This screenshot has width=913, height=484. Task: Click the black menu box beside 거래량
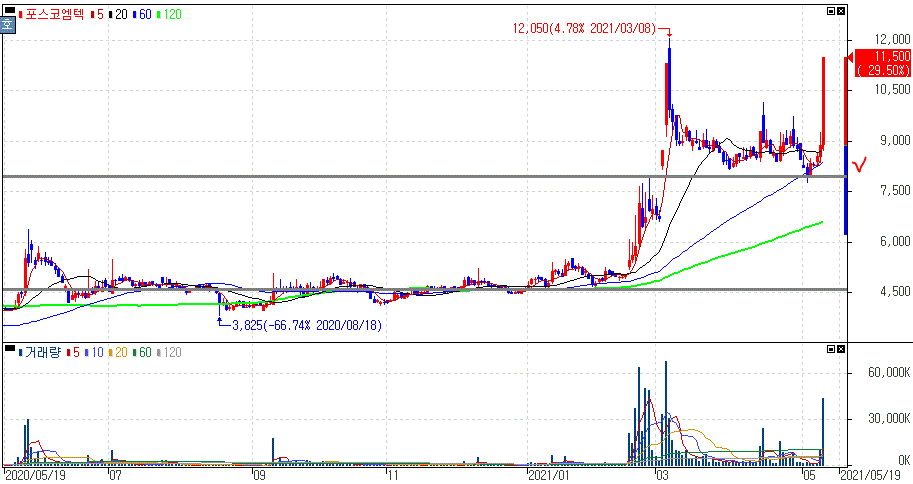tap(9, 348)
